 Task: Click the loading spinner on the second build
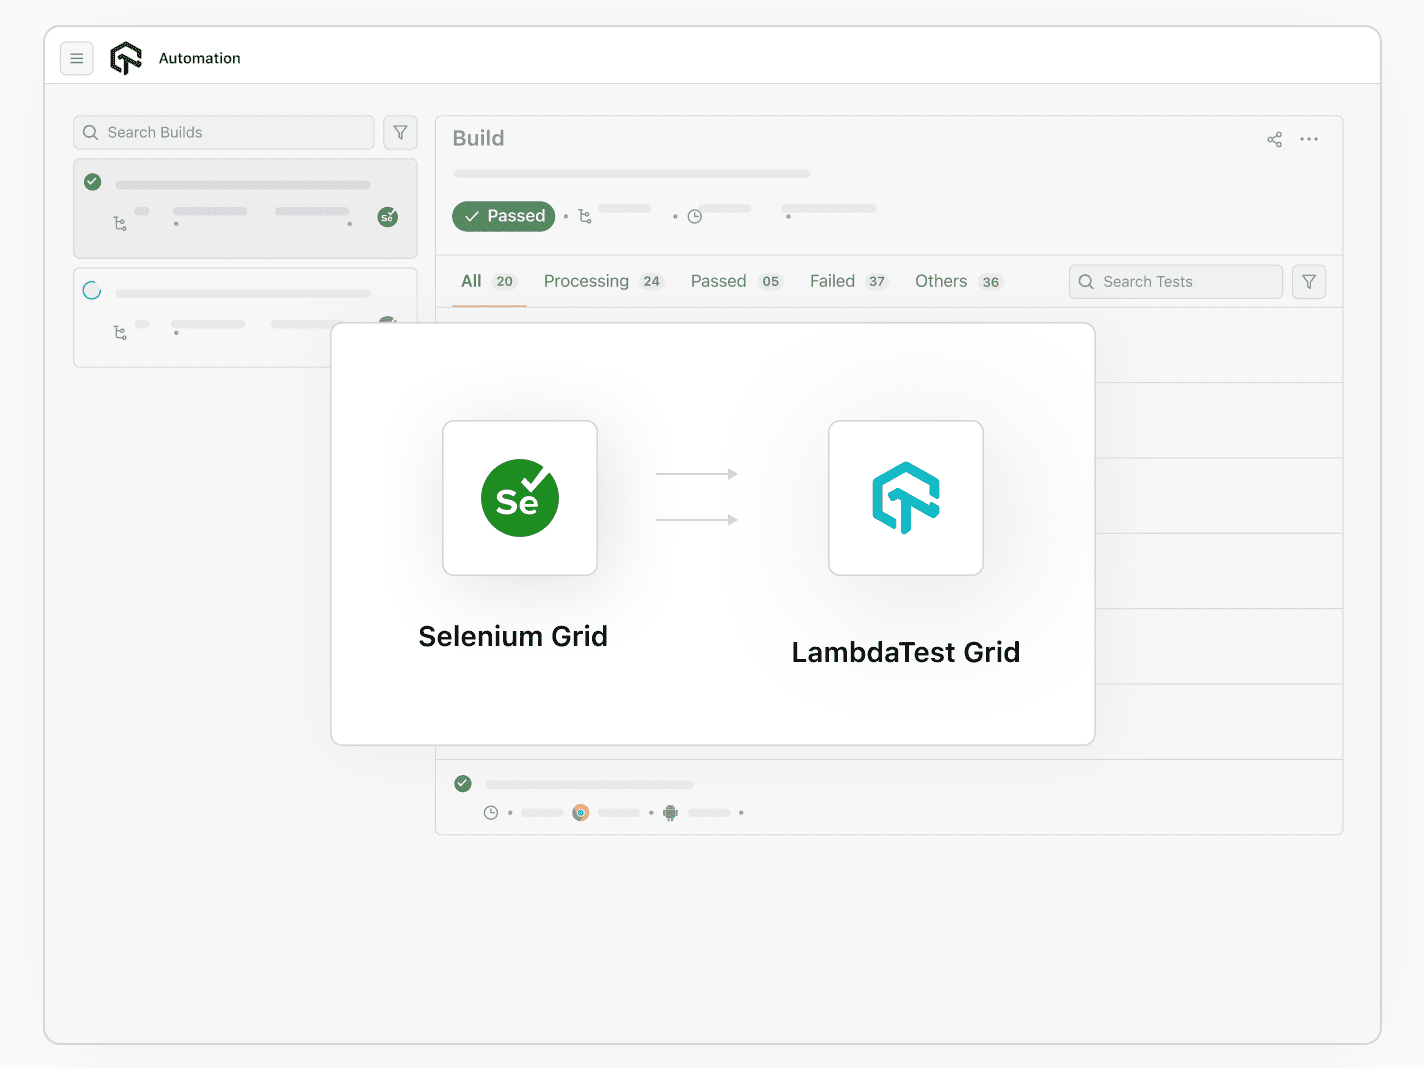point(92,290)
